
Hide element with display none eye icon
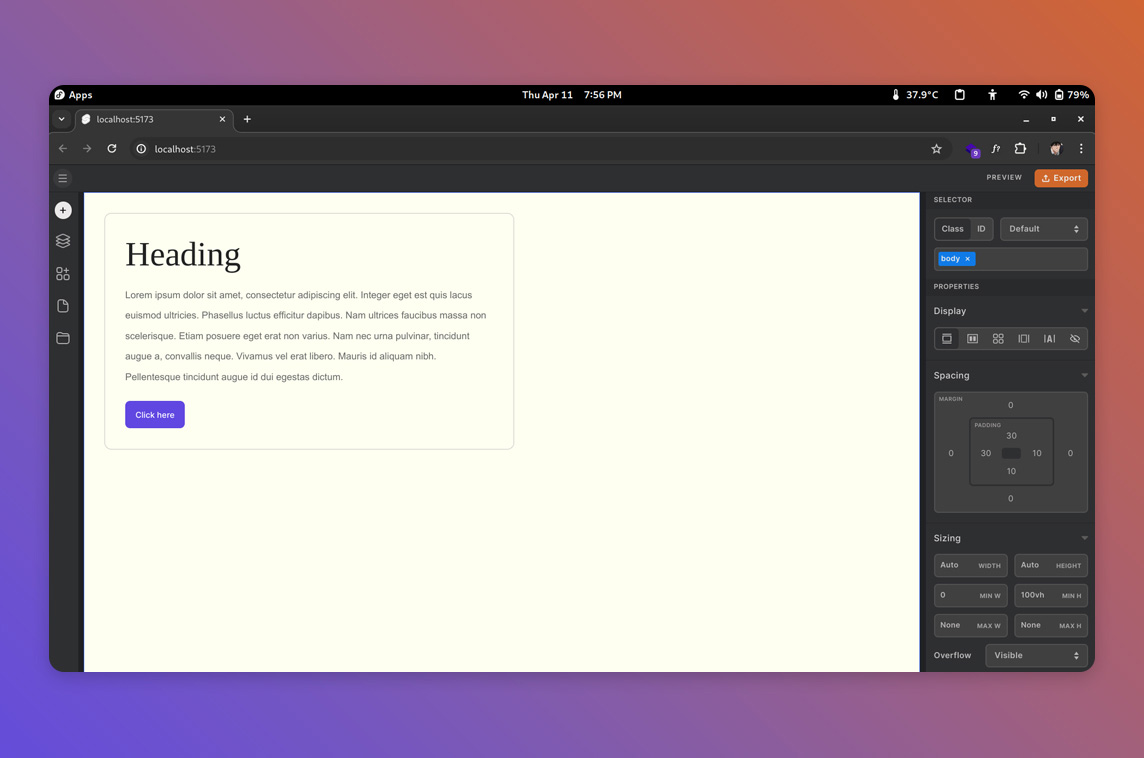[1075, 339]
